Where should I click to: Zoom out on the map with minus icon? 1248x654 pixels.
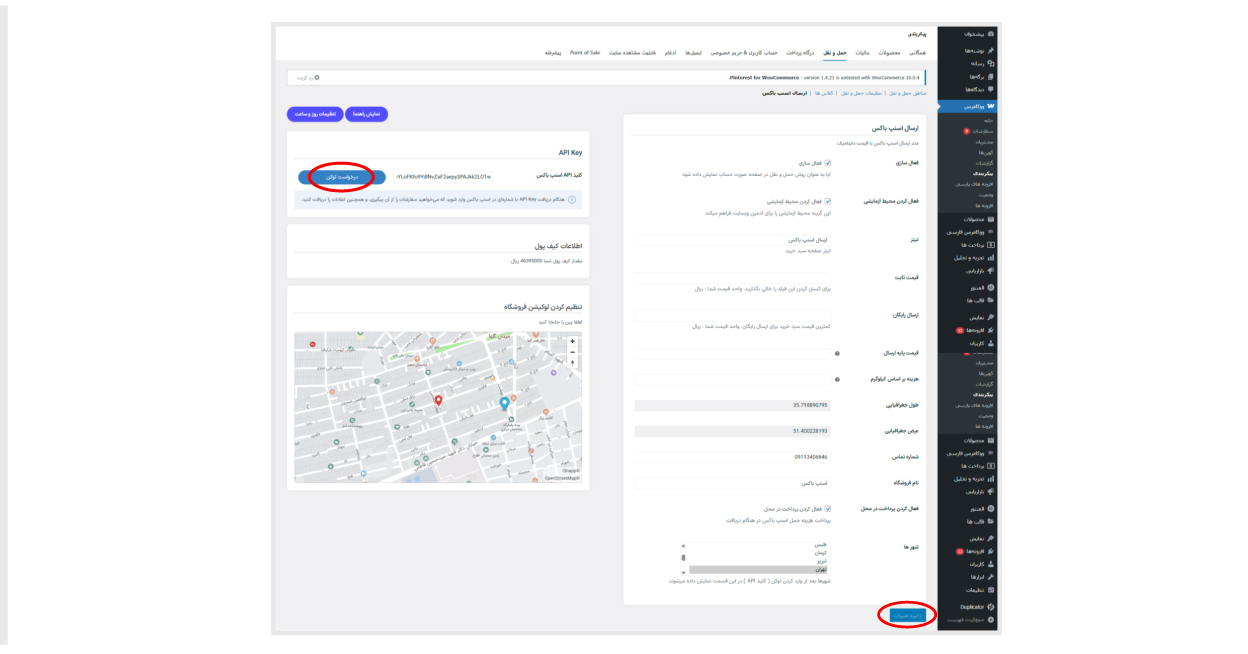[573, 352]
